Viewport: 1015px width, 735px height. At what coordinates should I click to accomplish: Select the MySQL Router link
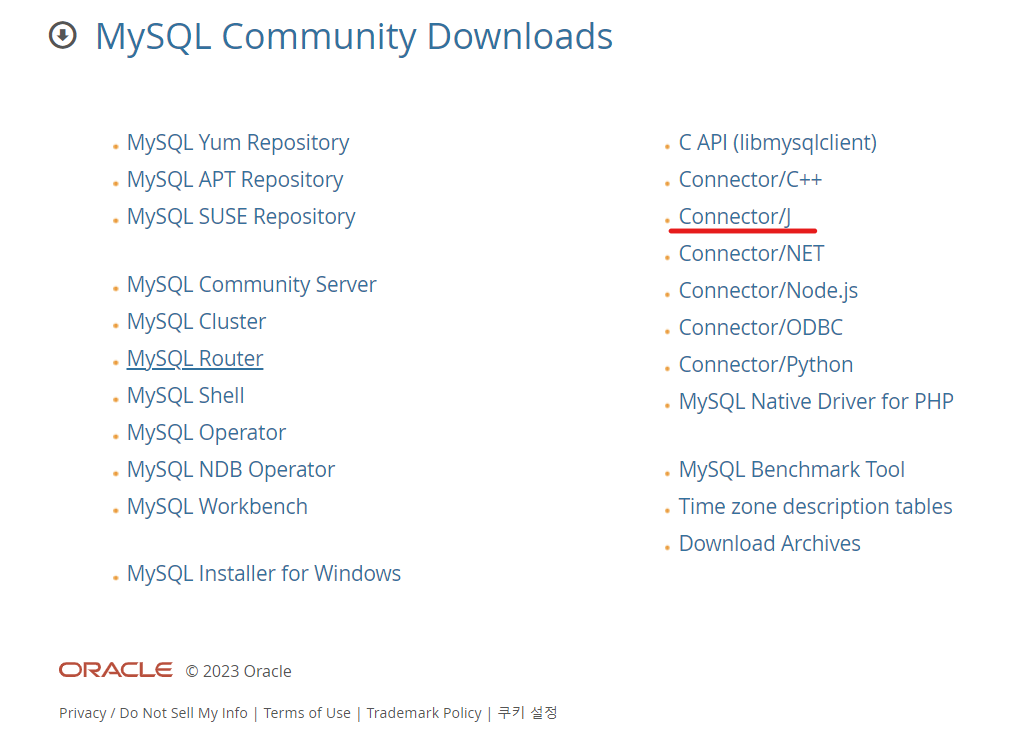(x=195, y=358)
